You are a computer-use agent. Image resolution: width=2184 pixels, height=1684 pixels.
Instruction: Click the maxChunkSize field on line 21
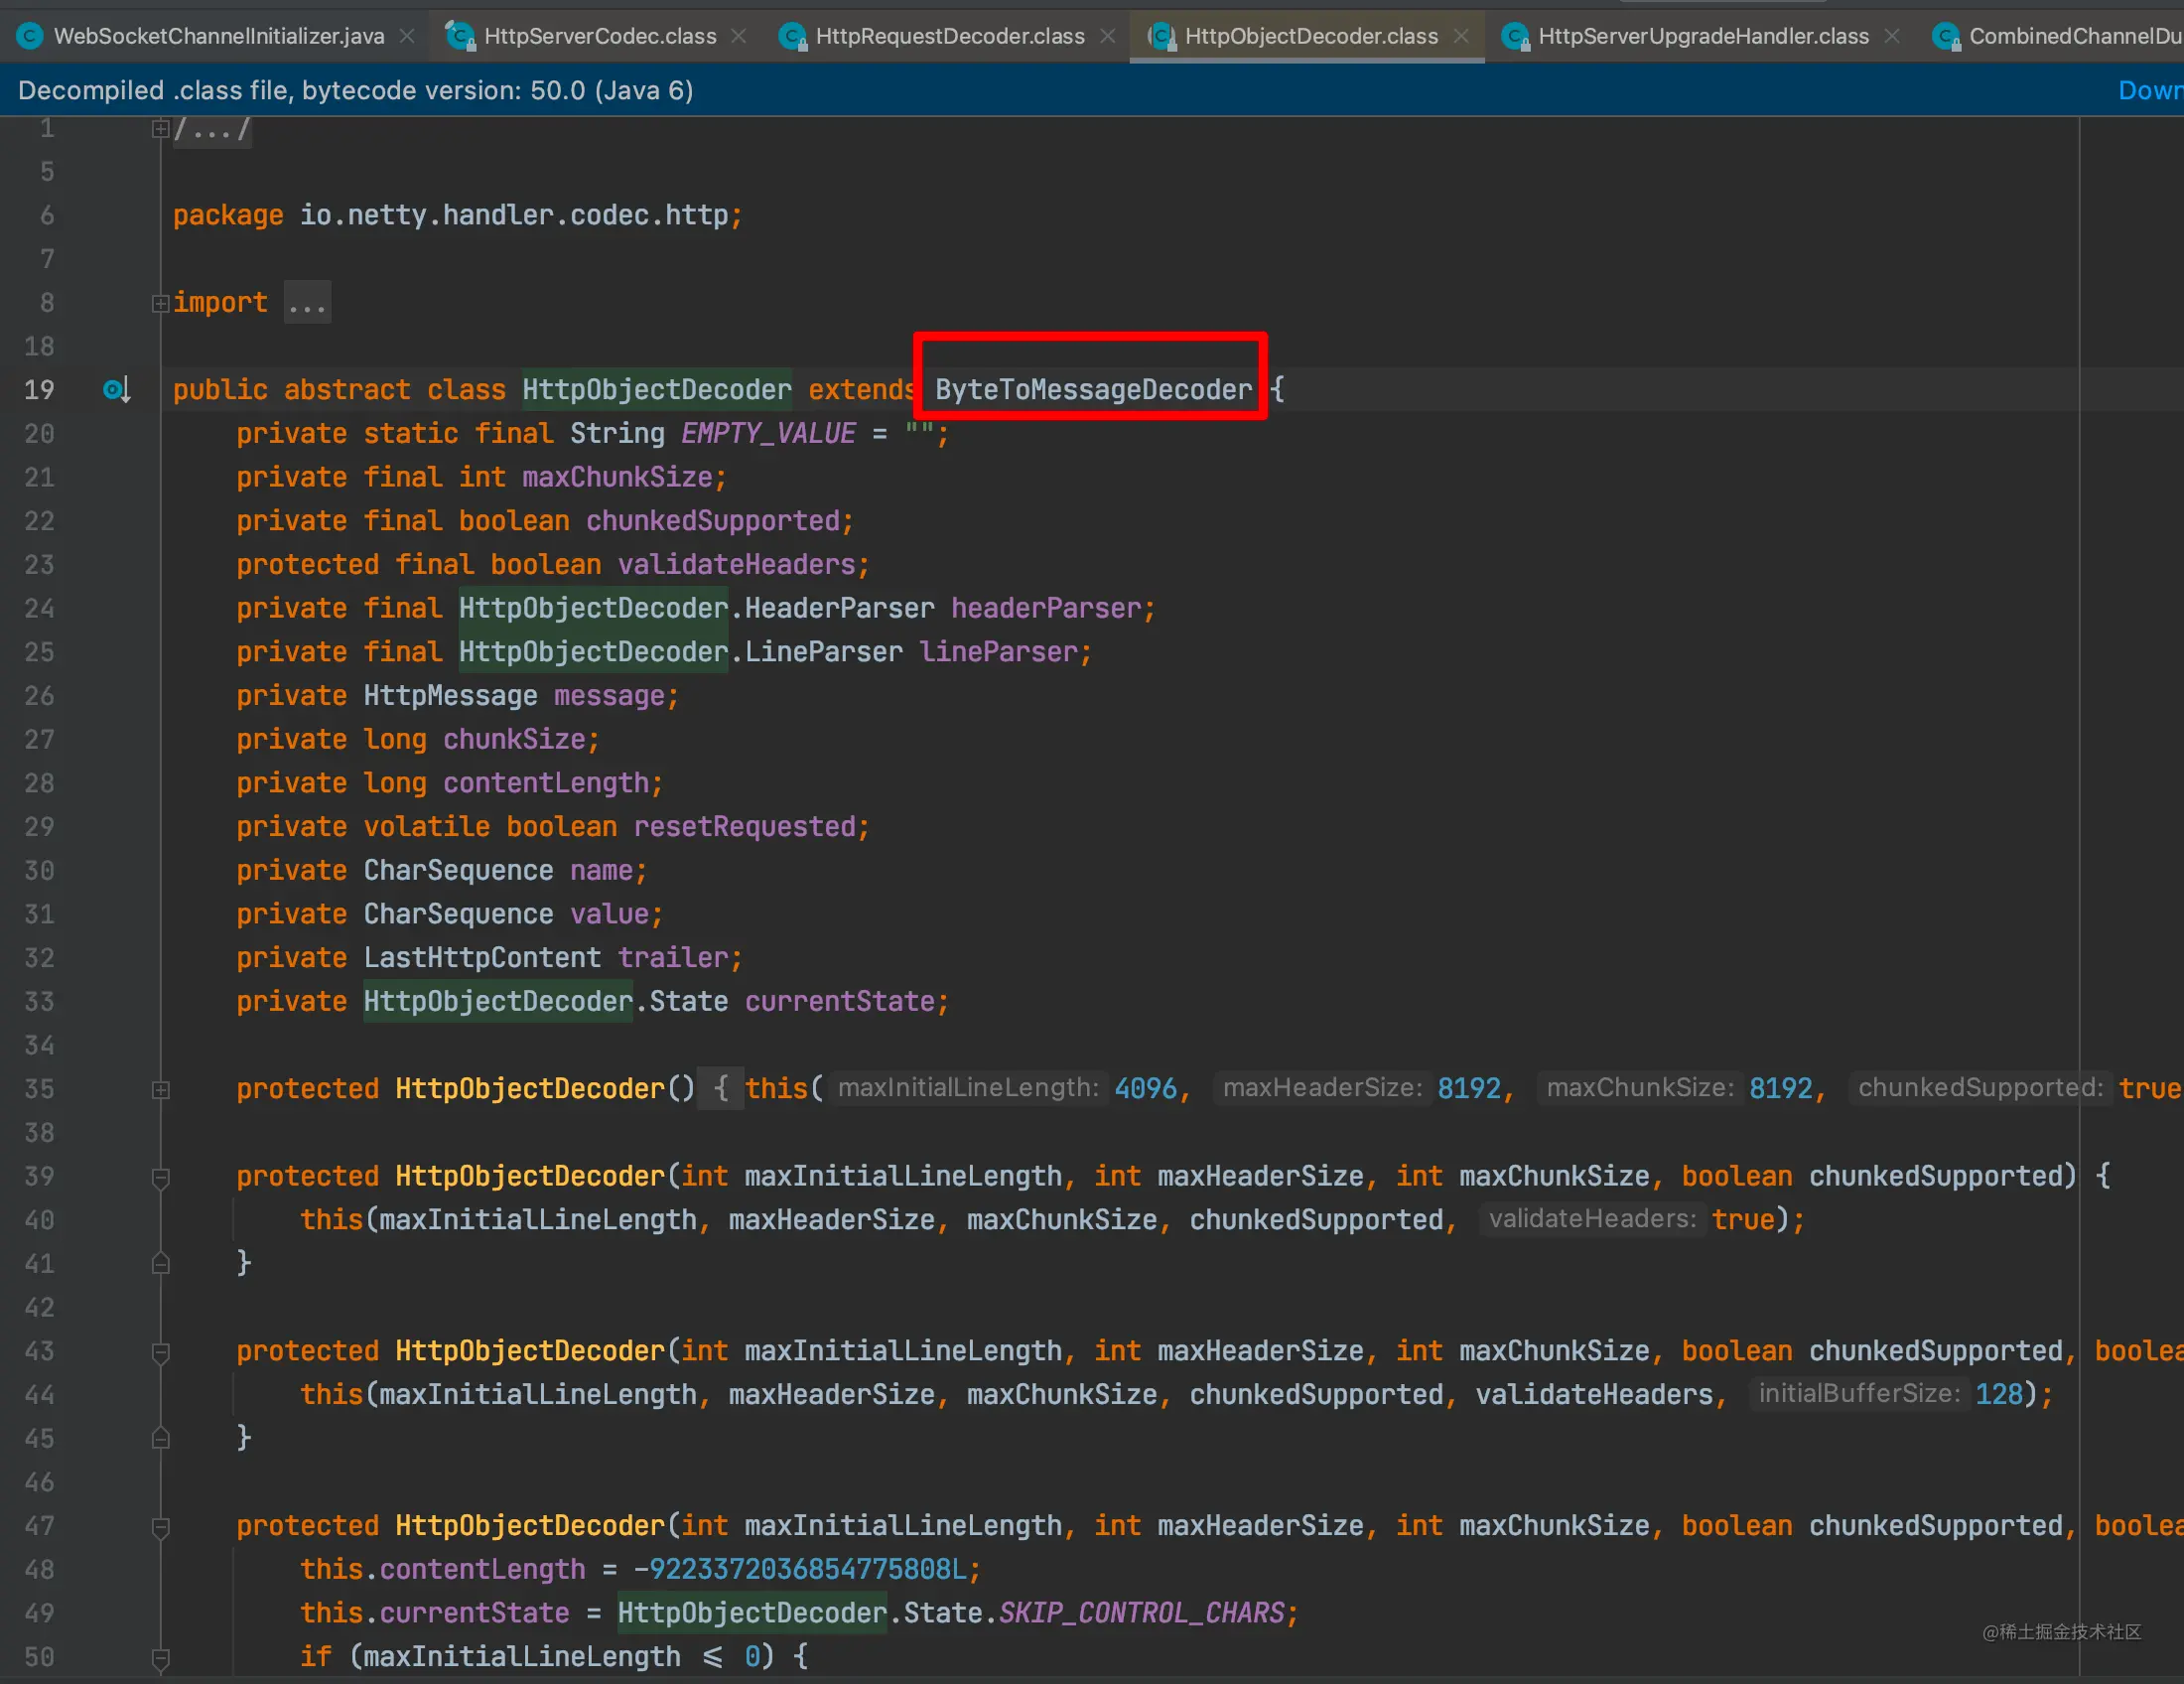pyautogui.click(x=617, y=477)
